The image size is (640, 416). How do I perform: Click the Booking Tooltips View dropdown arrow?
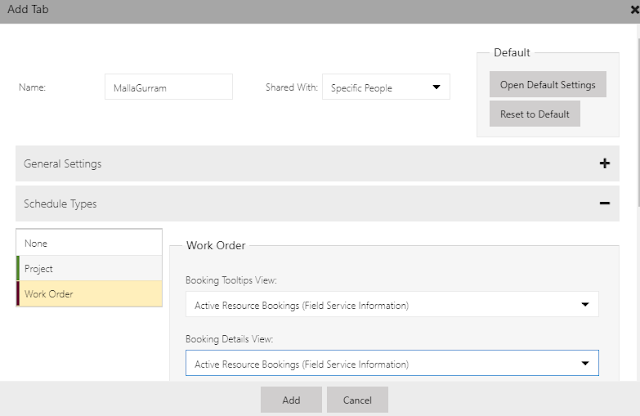(x=584, y=305)
